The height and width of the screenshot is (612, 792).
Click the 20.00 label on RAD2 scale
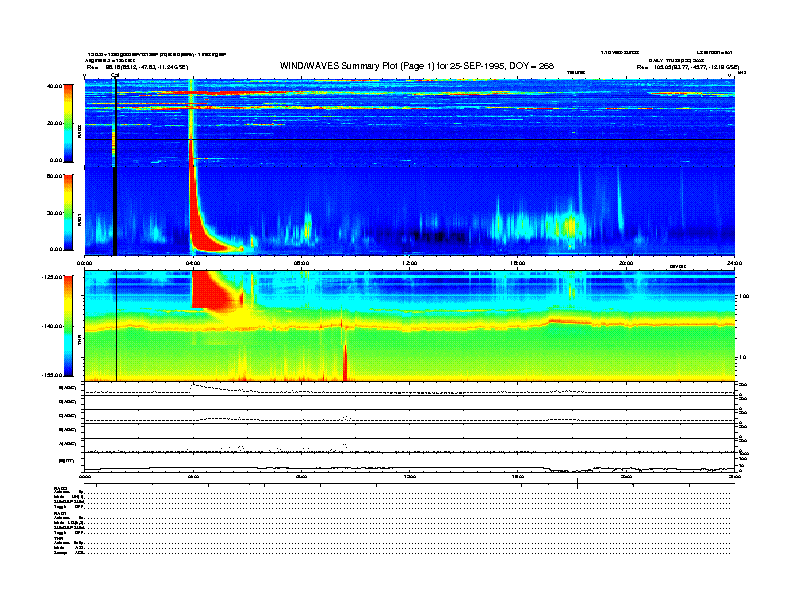[54, 123]
